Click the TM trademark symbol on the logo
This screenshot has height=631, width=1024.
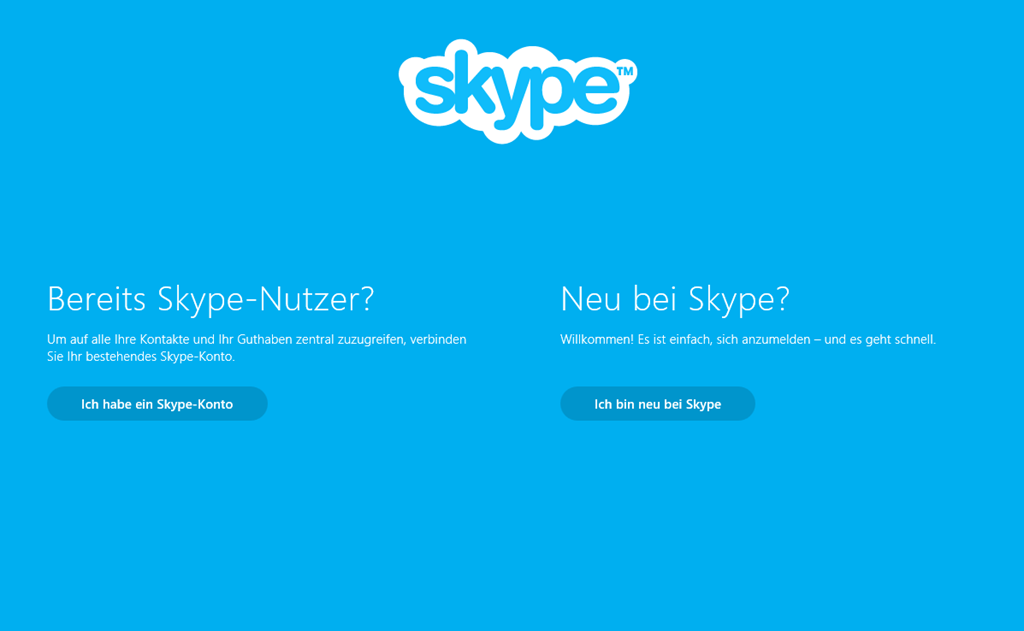625,72
